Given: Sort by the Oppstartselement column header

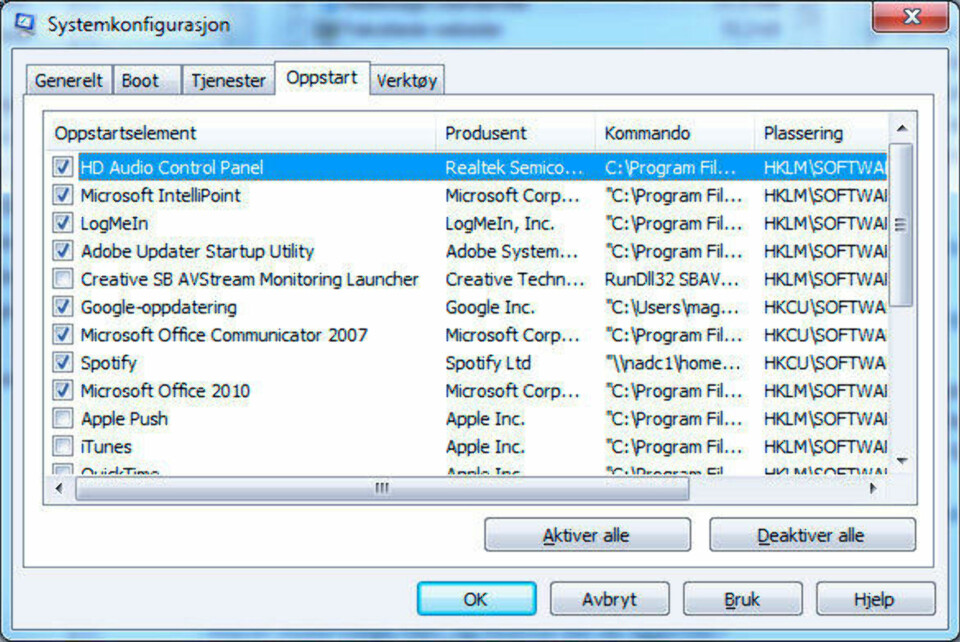Looking at the screenshot, I should pyautogui.click(x=240, y=133).
